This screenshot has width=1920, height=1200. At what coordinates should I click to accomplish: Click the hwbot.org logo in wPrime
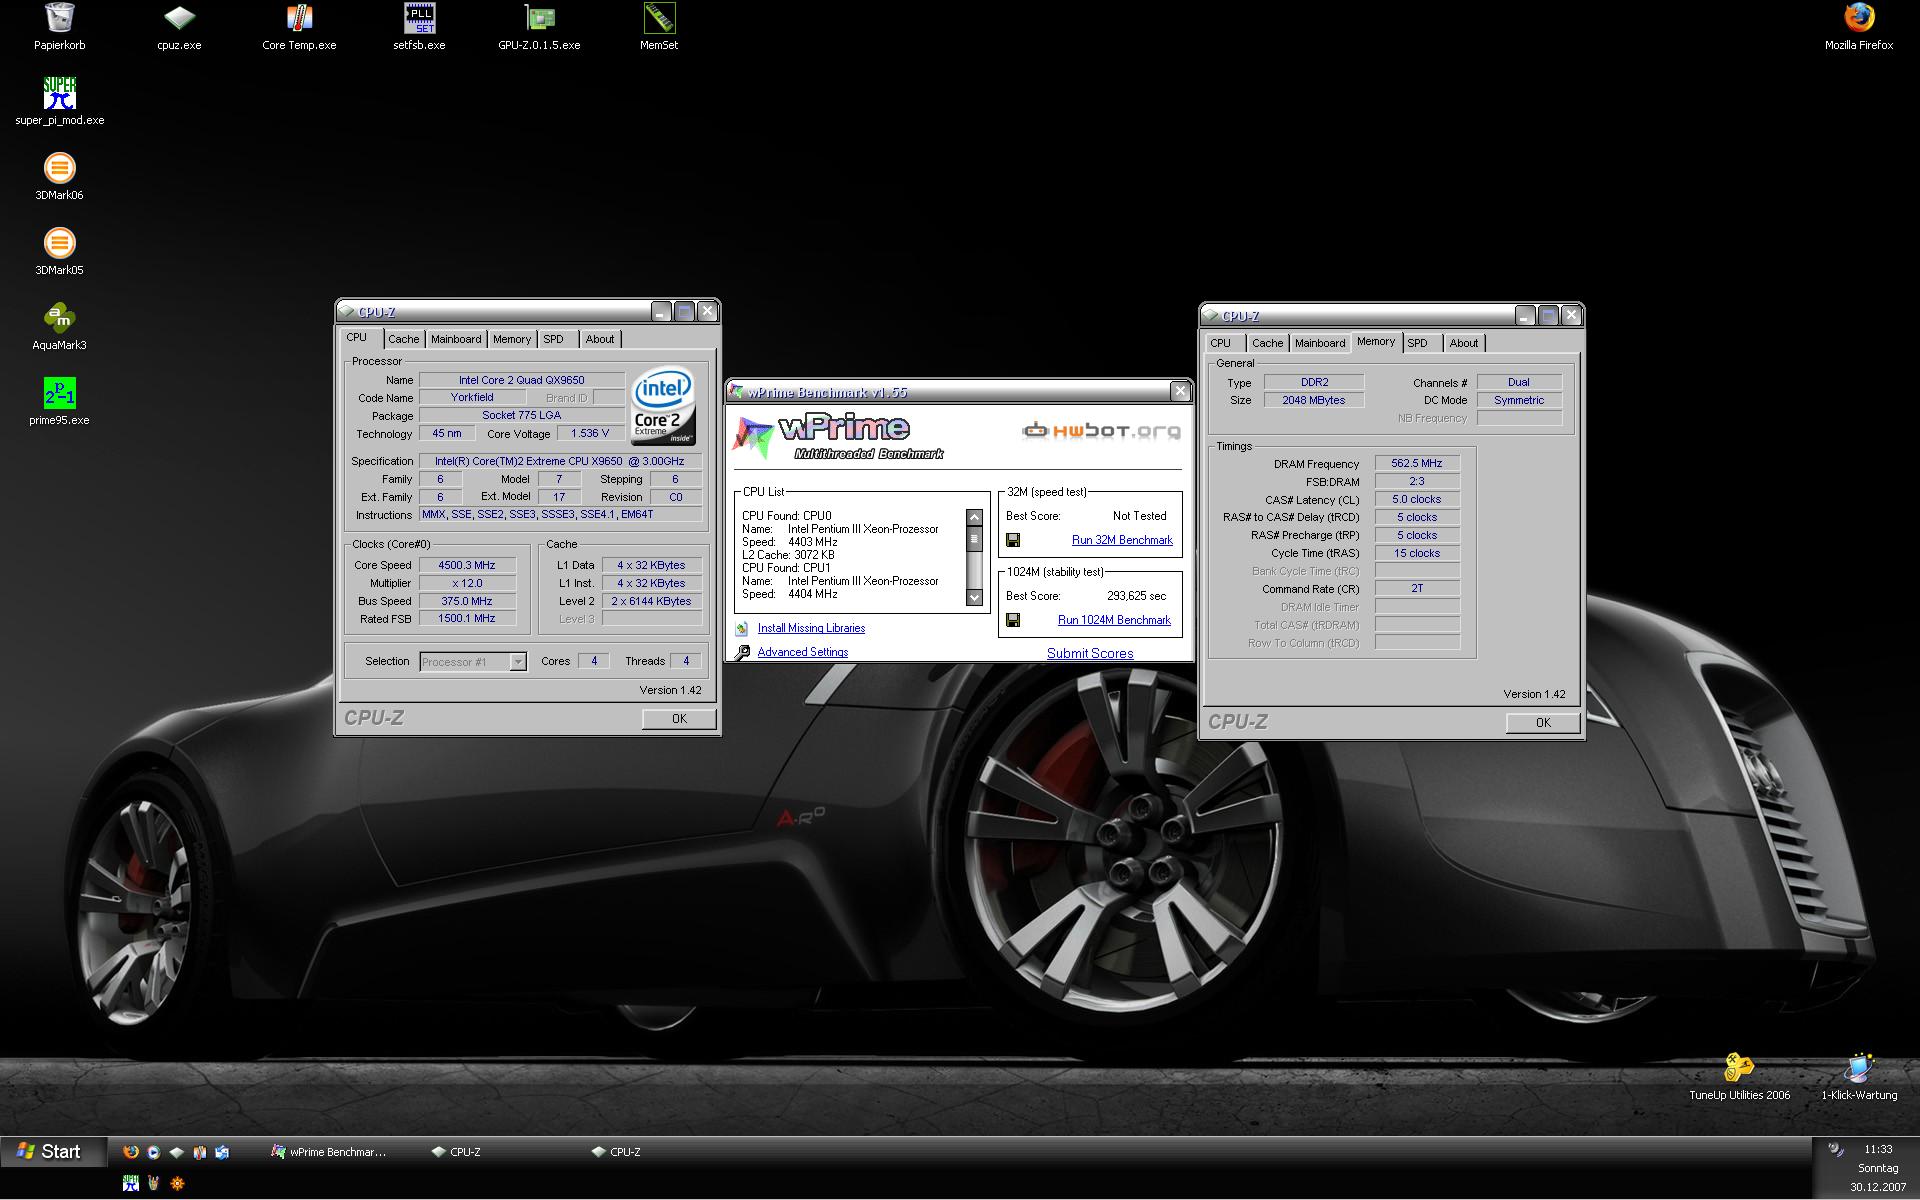[1101, 431]
